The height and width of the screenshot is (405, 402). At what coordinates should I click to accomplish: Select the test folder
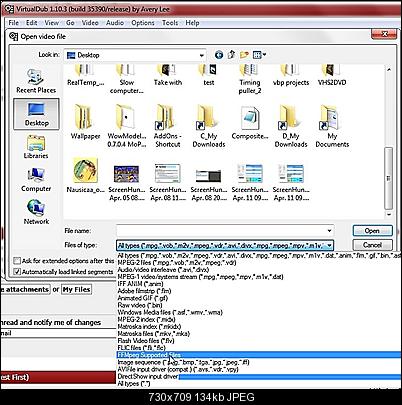coord(209,76)
